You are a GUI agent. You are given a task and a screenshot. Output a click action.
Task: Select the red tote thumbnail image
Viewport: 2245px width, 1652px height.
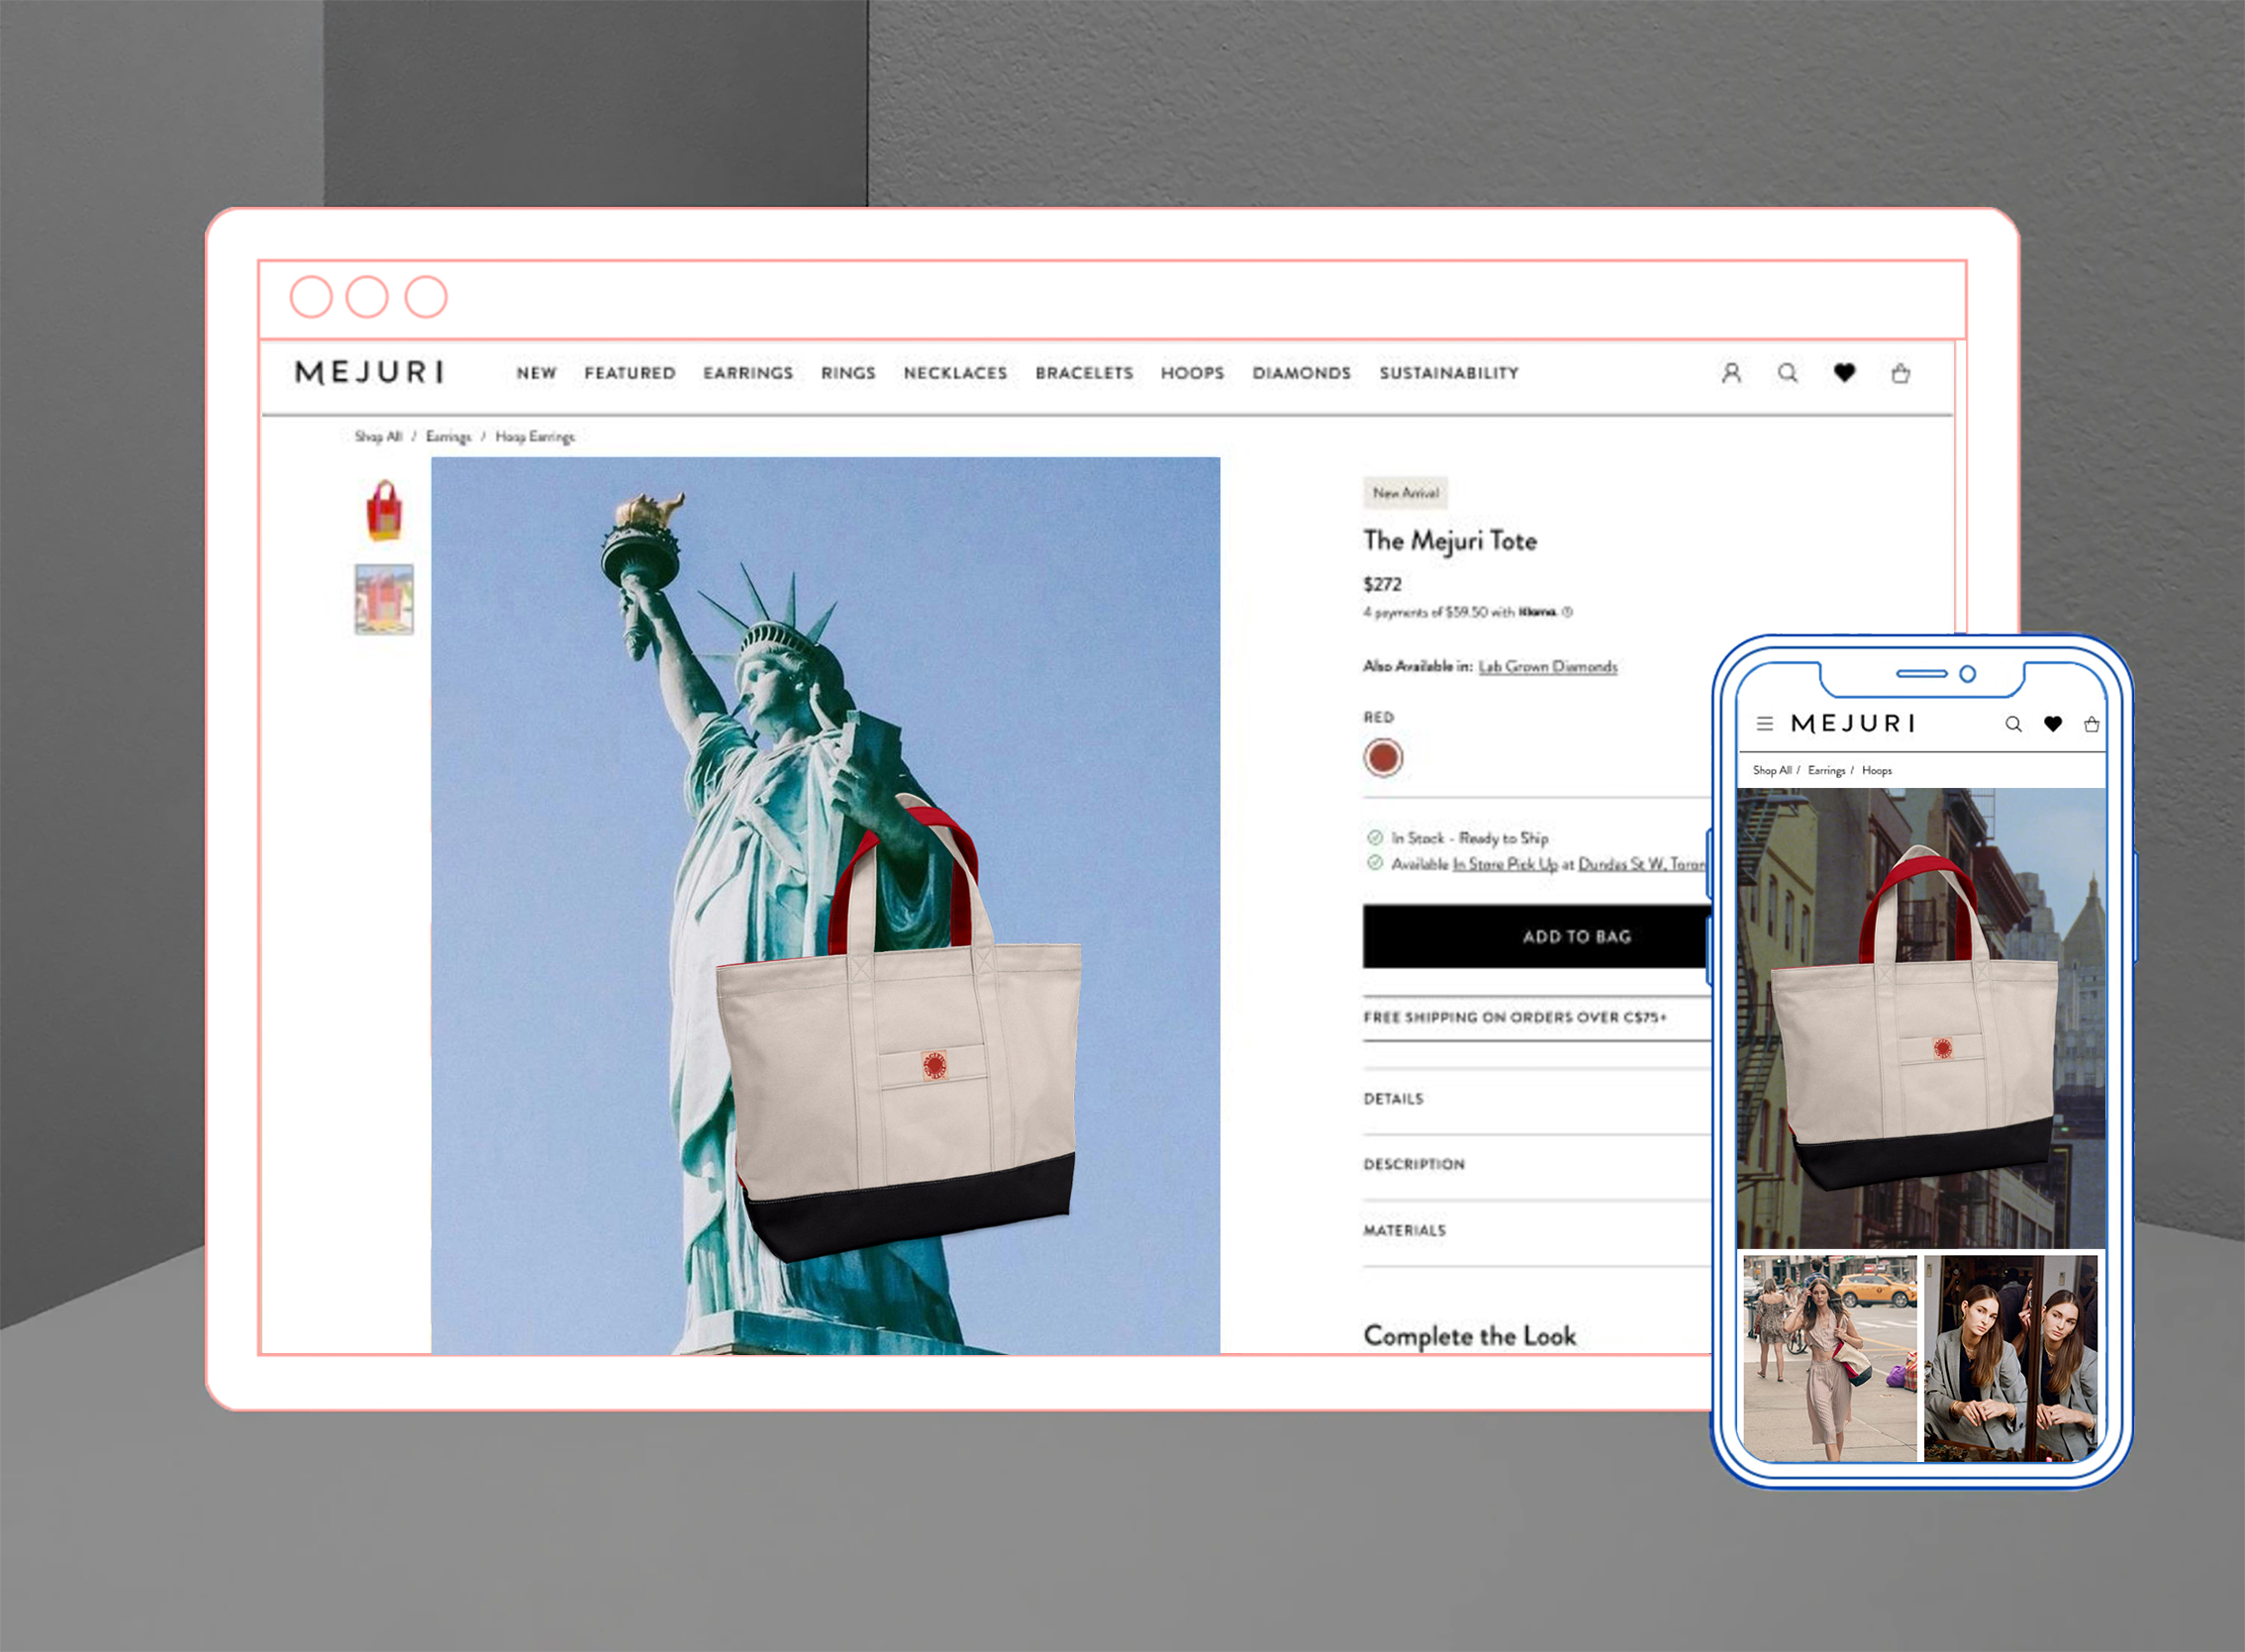tap(384, 511)
